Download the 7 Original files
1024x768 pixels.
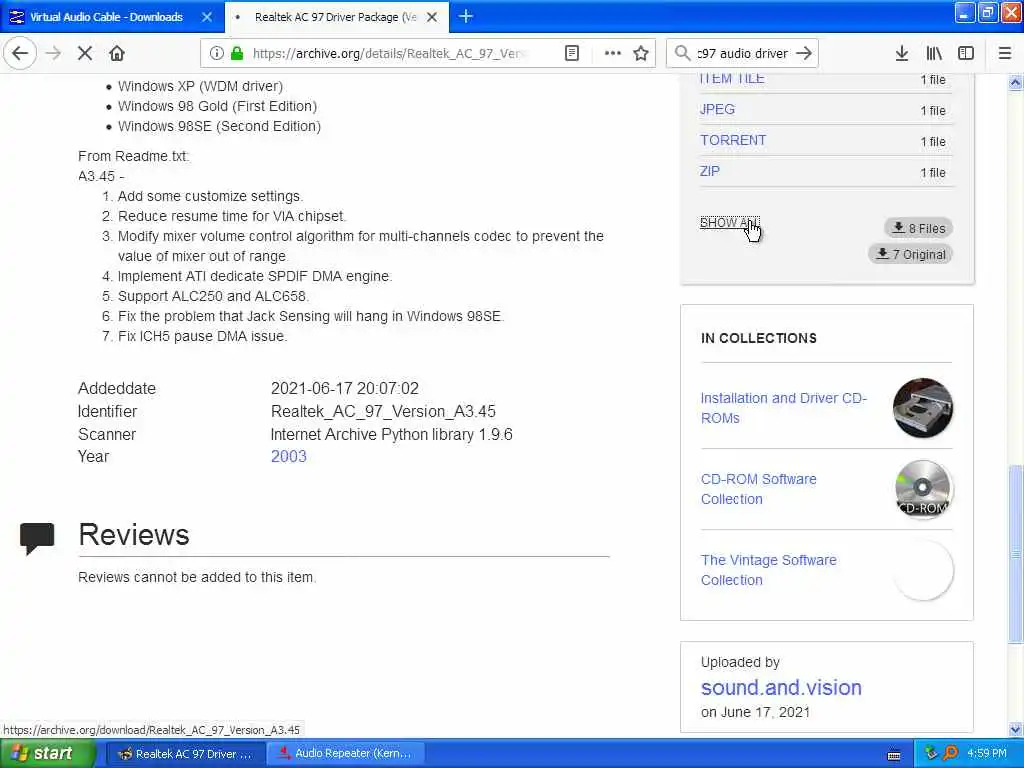pyautogui.click(x=910, y=254)
